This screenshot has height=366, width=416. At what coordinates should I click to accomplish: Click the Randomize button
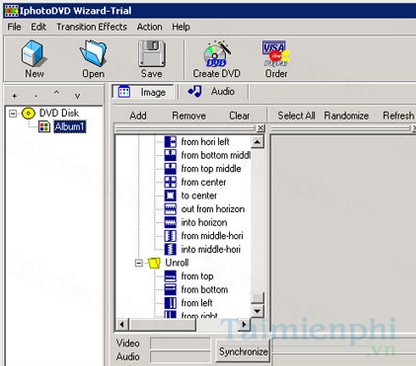pyautogui.click(x=346, y=116)
